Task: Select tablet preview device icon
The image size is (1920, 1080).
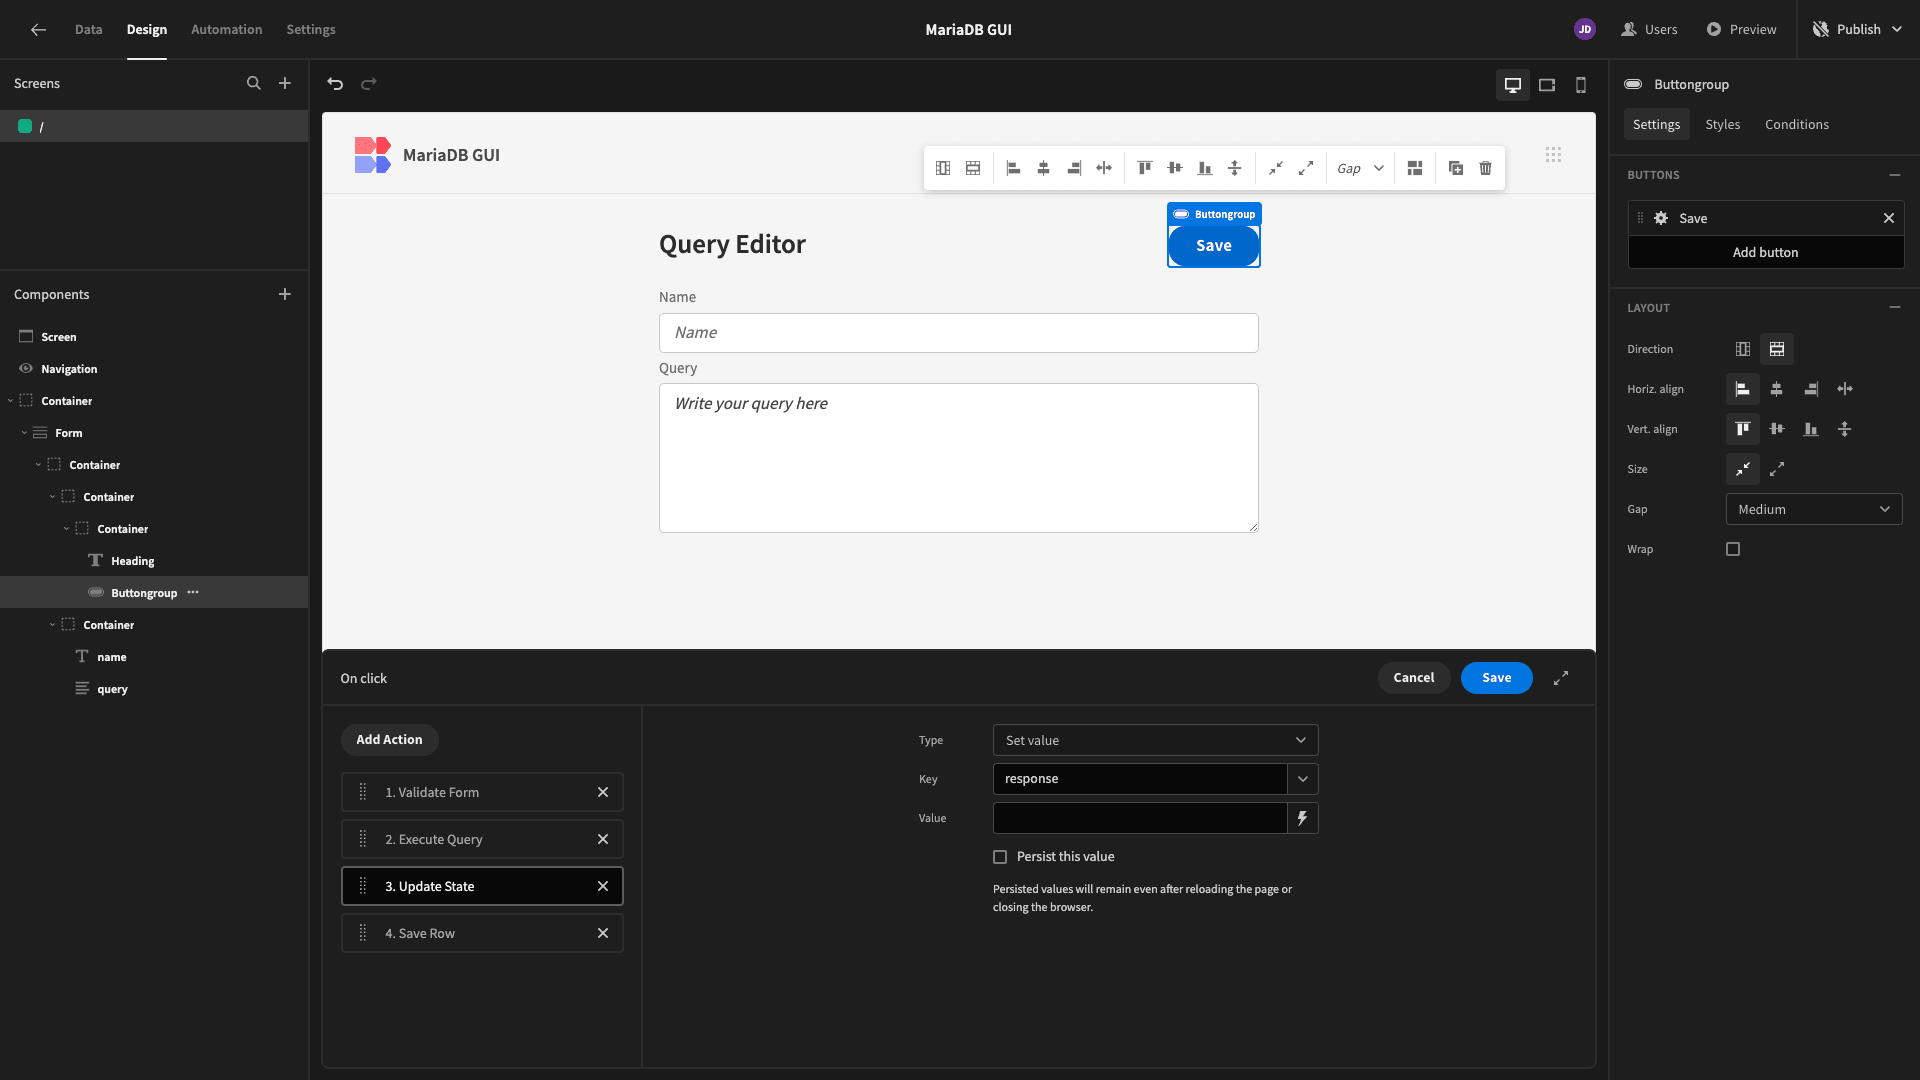Action: click(x=1547, y=85)
